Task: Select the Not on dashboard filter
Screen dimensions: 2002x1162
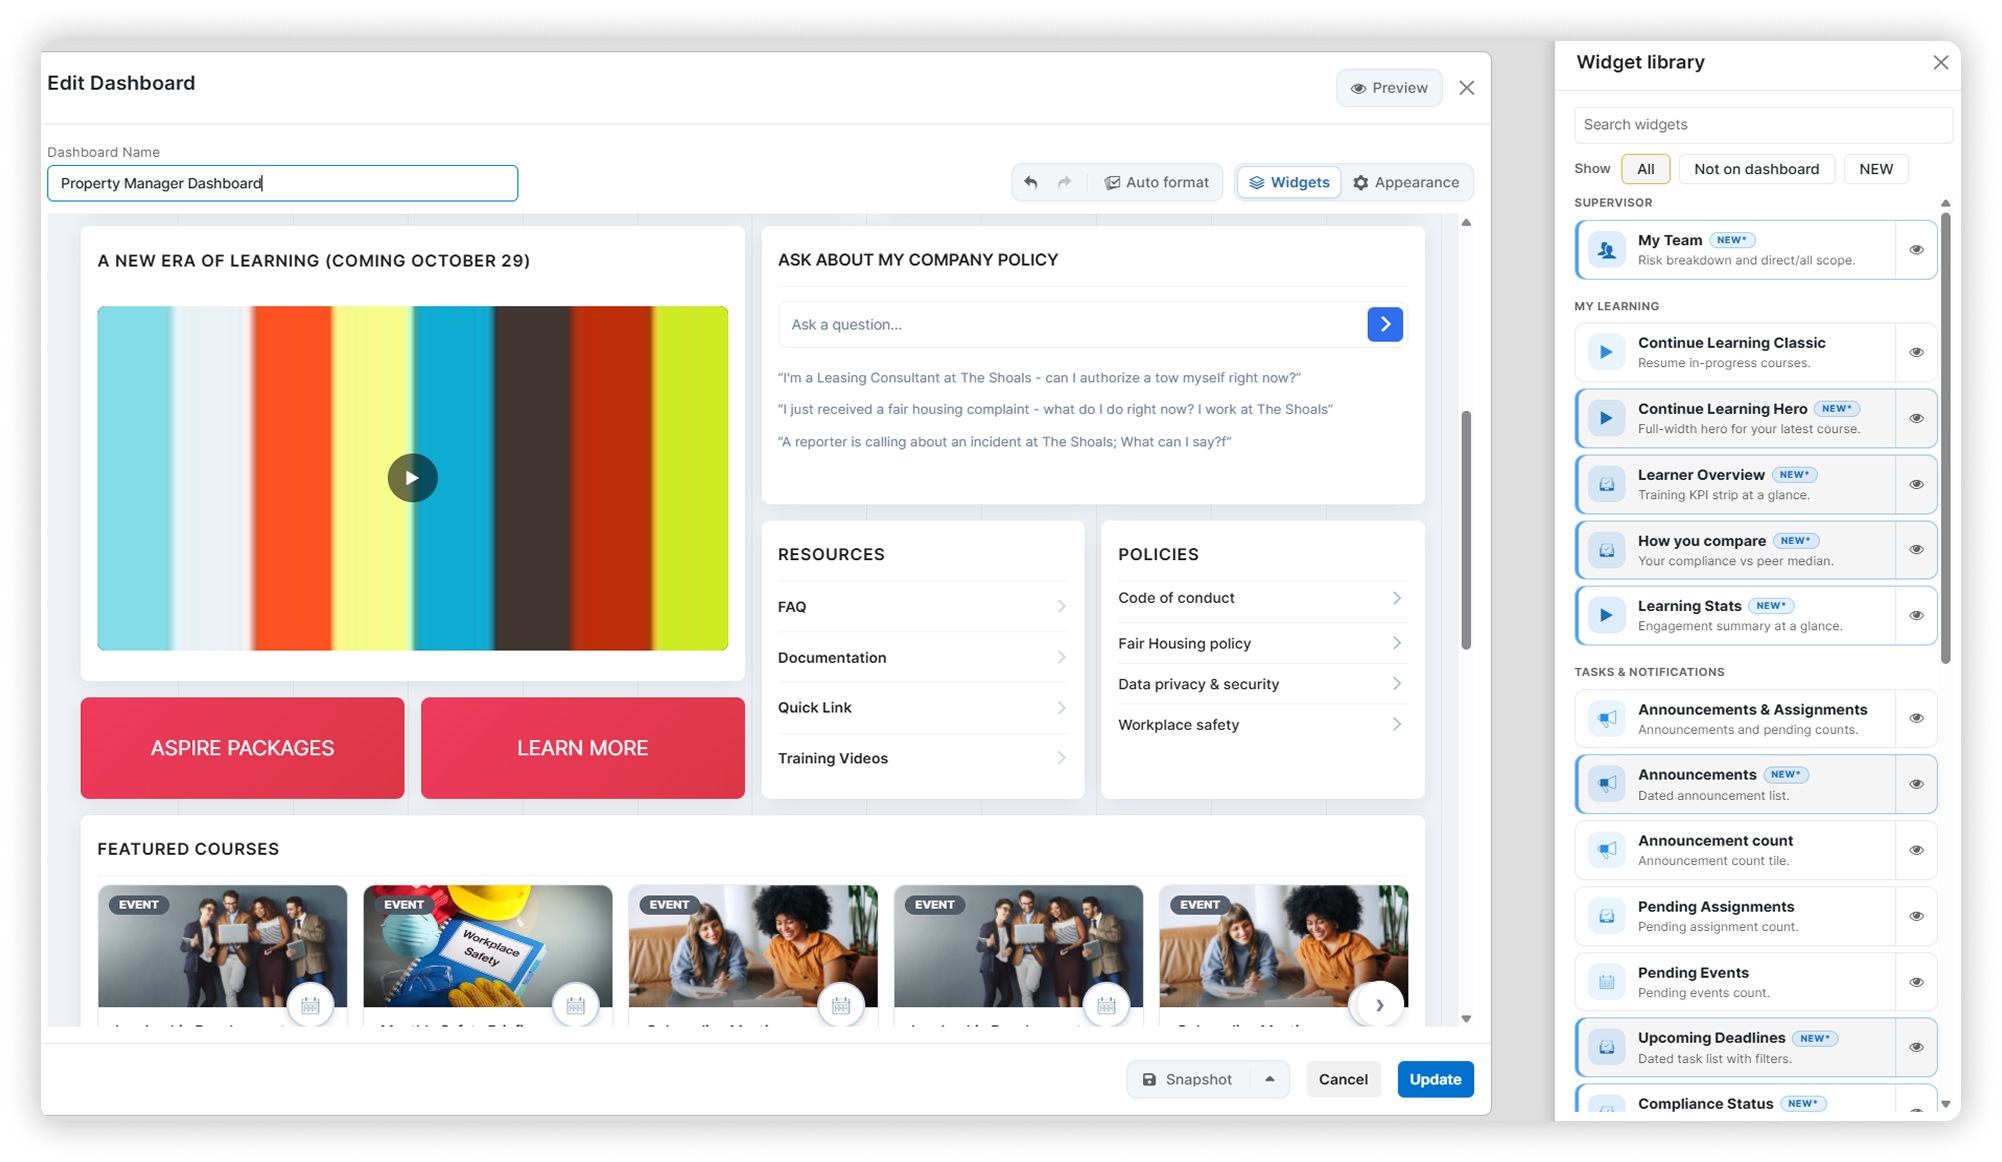Action: pyautogui.click(x=1756, y=169)
